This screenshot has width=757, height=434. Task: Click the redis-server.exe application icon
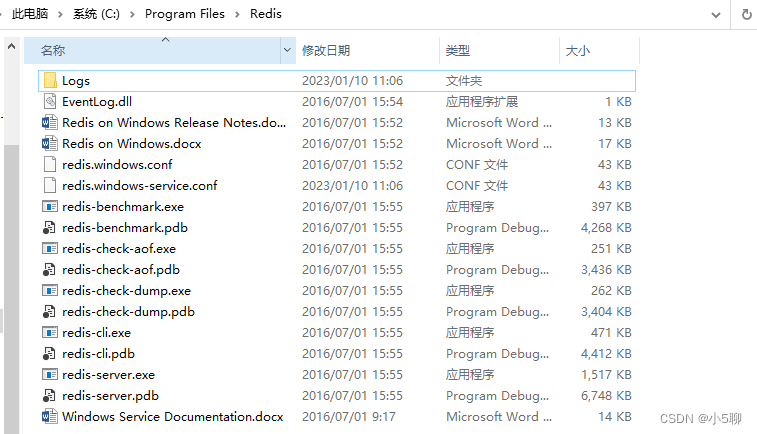click(x=50, y=374)
